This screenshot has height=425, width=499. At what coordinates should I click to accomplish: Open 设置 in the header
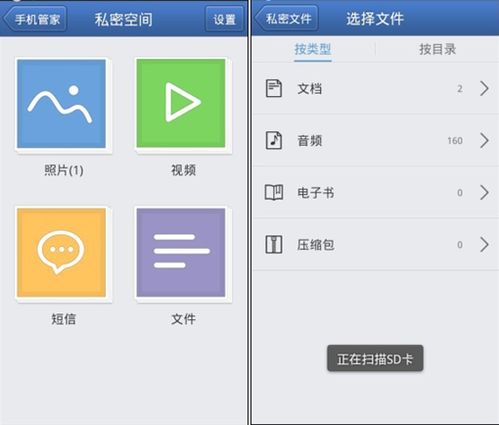[x=224, y=19]
